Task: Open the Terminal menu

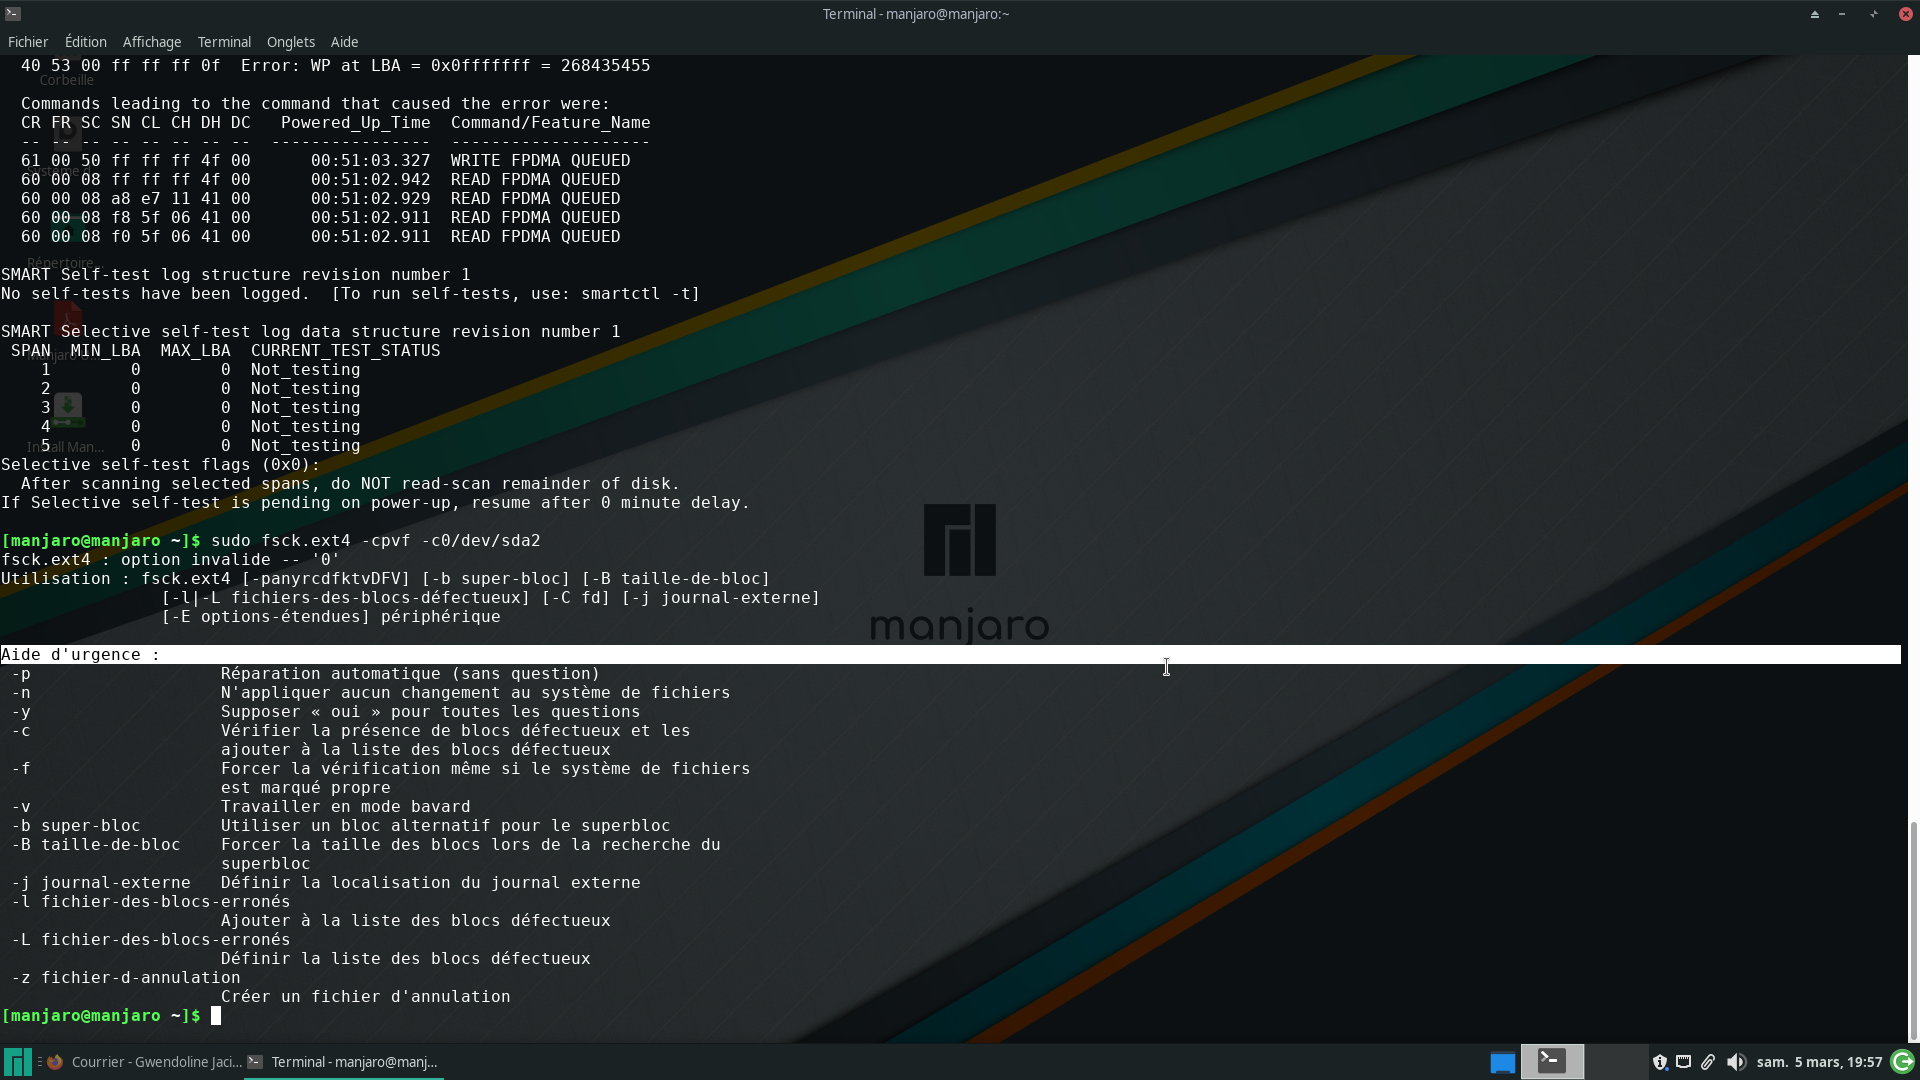Action: [x=224, y=42]
